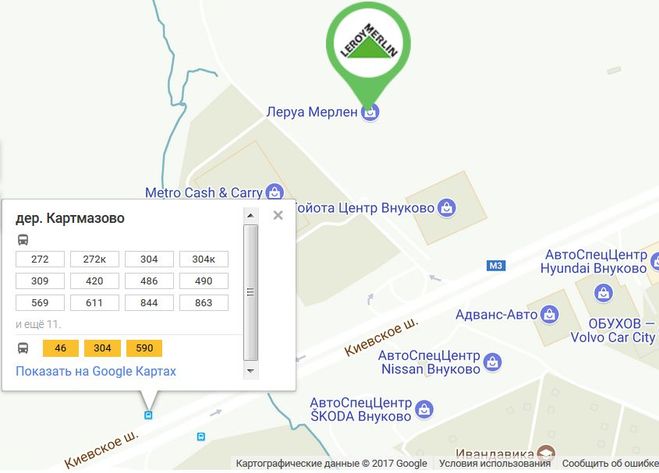659x473 pixels.
Task: Click Сообщить об ошибке link
Action: coord(610,463)
